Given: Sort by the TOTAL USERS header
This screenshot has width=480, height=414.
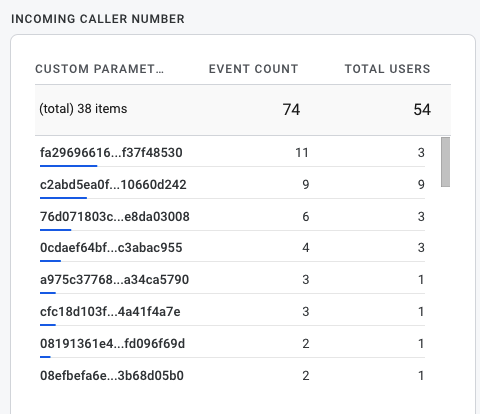Looking at the screenshot, I should [387, 69].
